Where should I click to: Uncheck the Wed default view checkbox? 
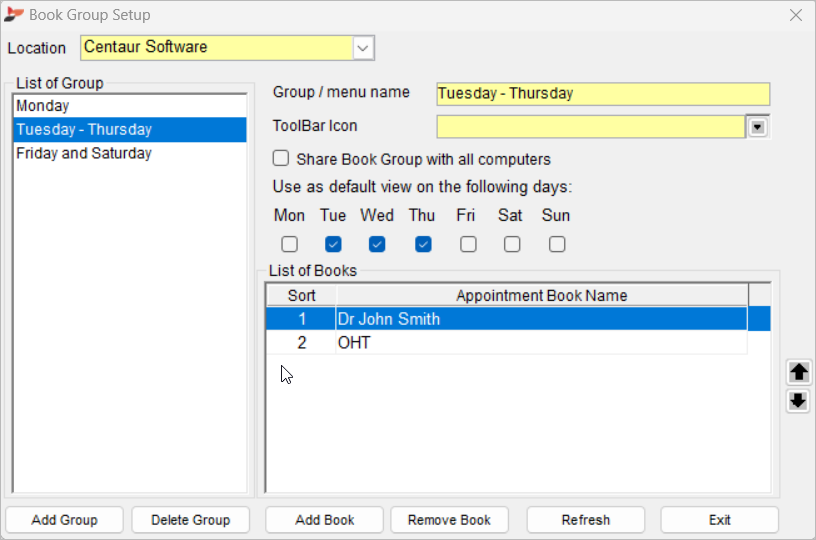(377, 244)
